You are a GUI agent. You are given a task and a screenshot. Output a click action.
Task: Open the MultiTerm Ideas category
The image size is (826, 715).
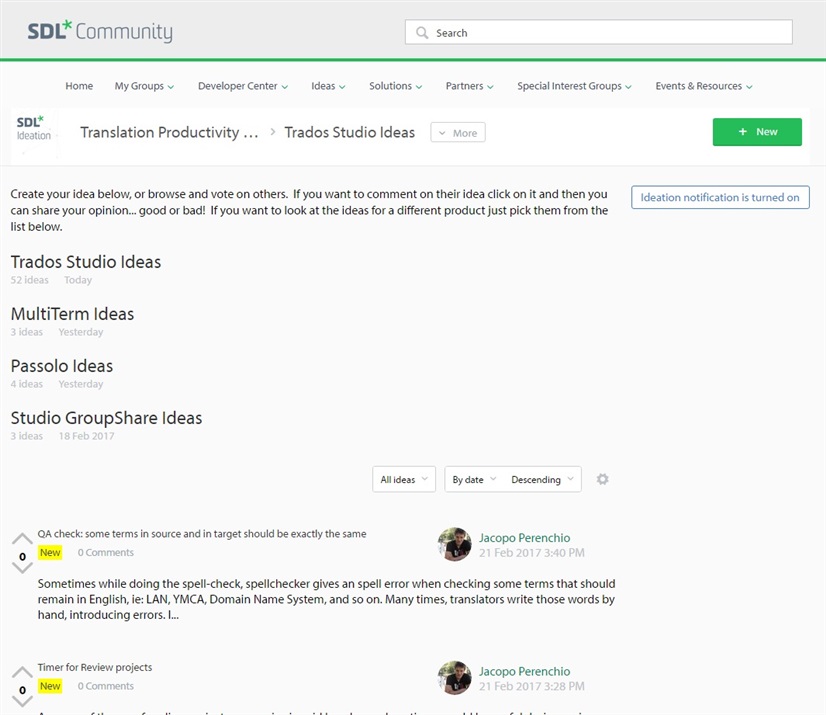pos(72,314)
